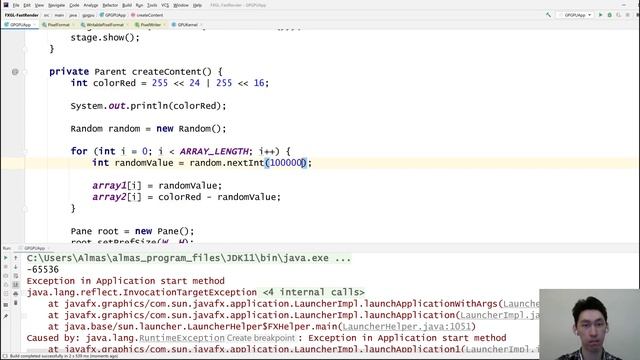Click the ARRAY_LENGTH constant in for loop
The height and width of the screenshot is (360, 640).
pyautogui.click(x=214, y=151)
